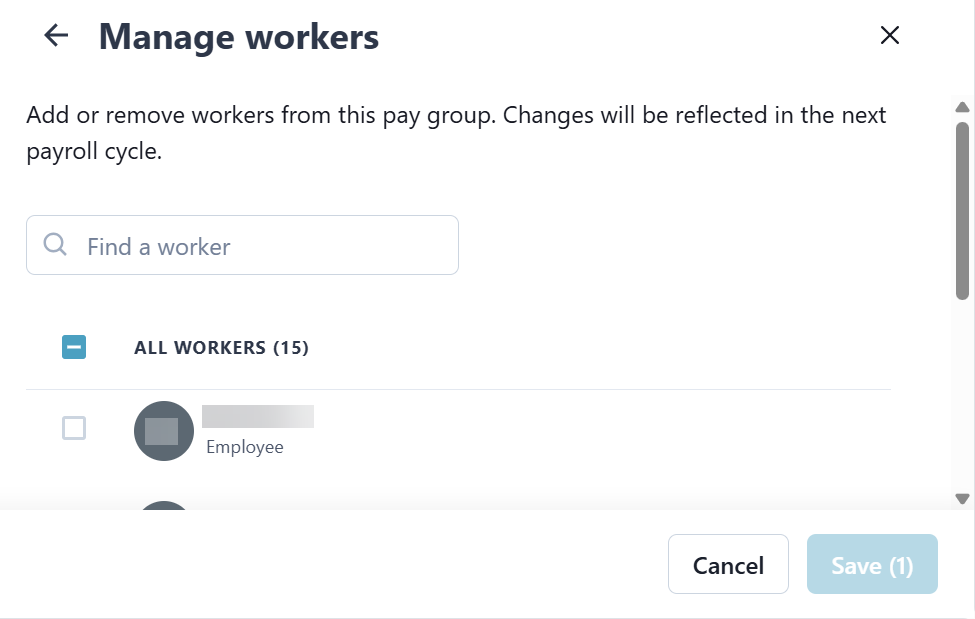Save the one selected worker change
The height and width of the screenshot is (619, 975).
(872, 565)
